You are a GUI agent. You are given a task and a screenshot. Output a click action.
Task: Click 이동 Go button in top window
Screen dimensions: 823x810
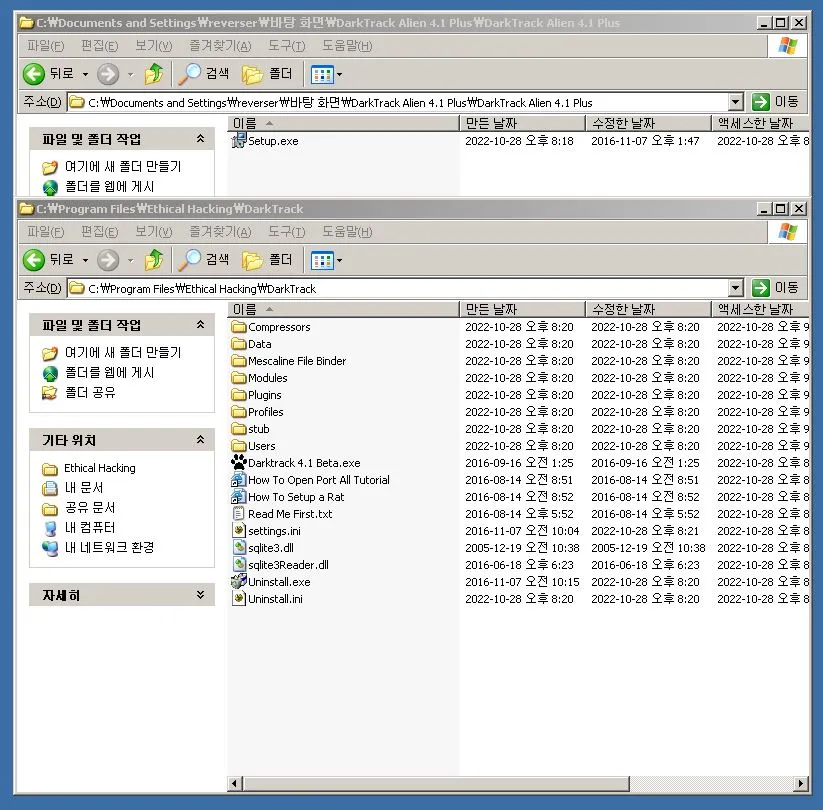pos(775,102)
